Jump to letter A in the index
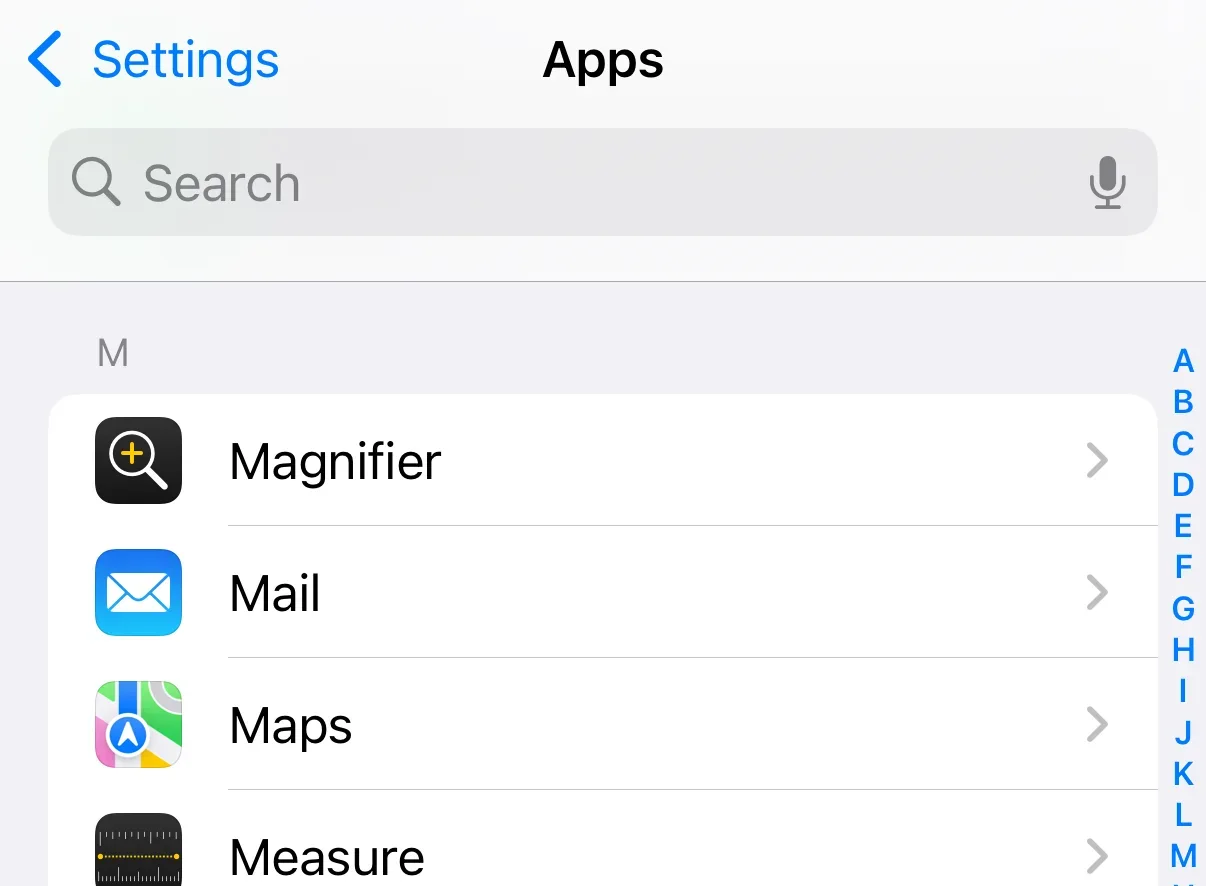The width and height of the screenshot is (1206, 886). coord(1183,362)
